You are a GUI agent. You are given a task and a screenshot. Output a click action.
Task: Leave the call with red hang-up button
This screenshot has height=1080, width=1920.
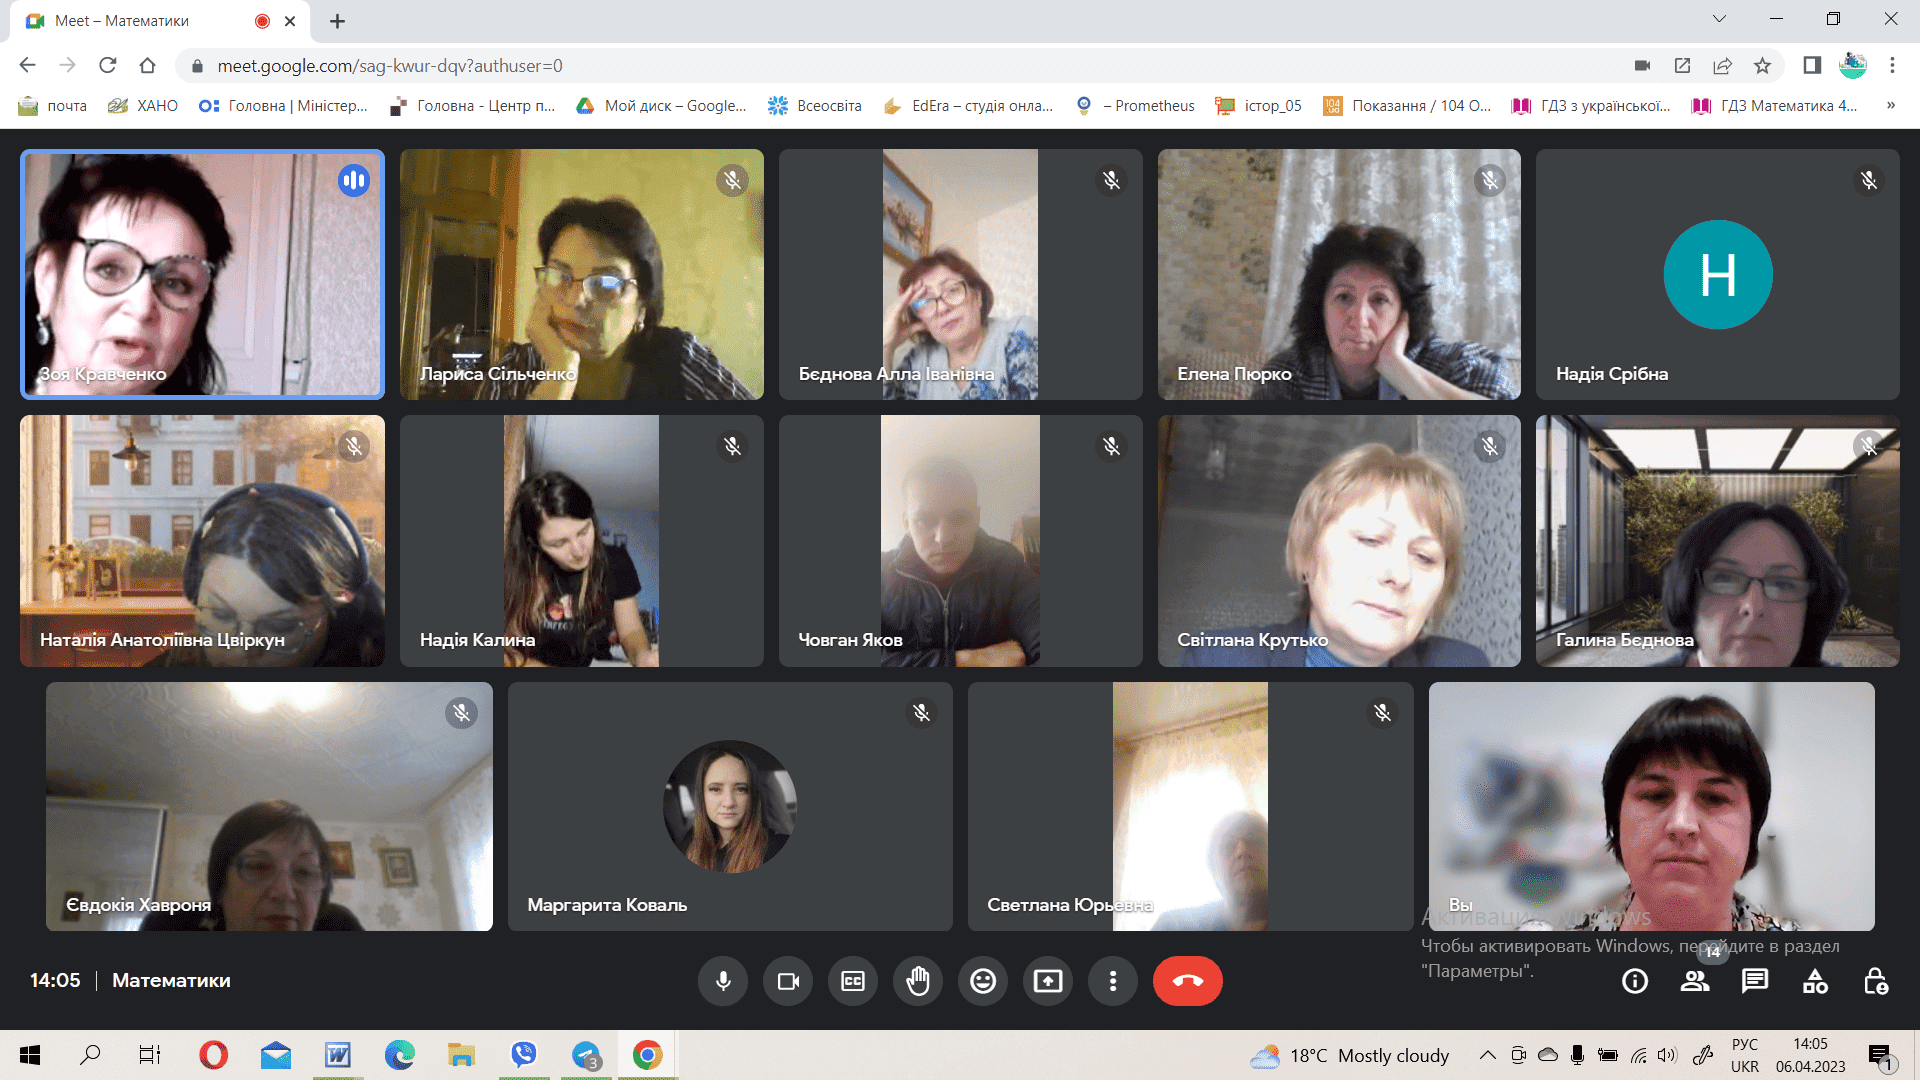tap(1188, 981)
